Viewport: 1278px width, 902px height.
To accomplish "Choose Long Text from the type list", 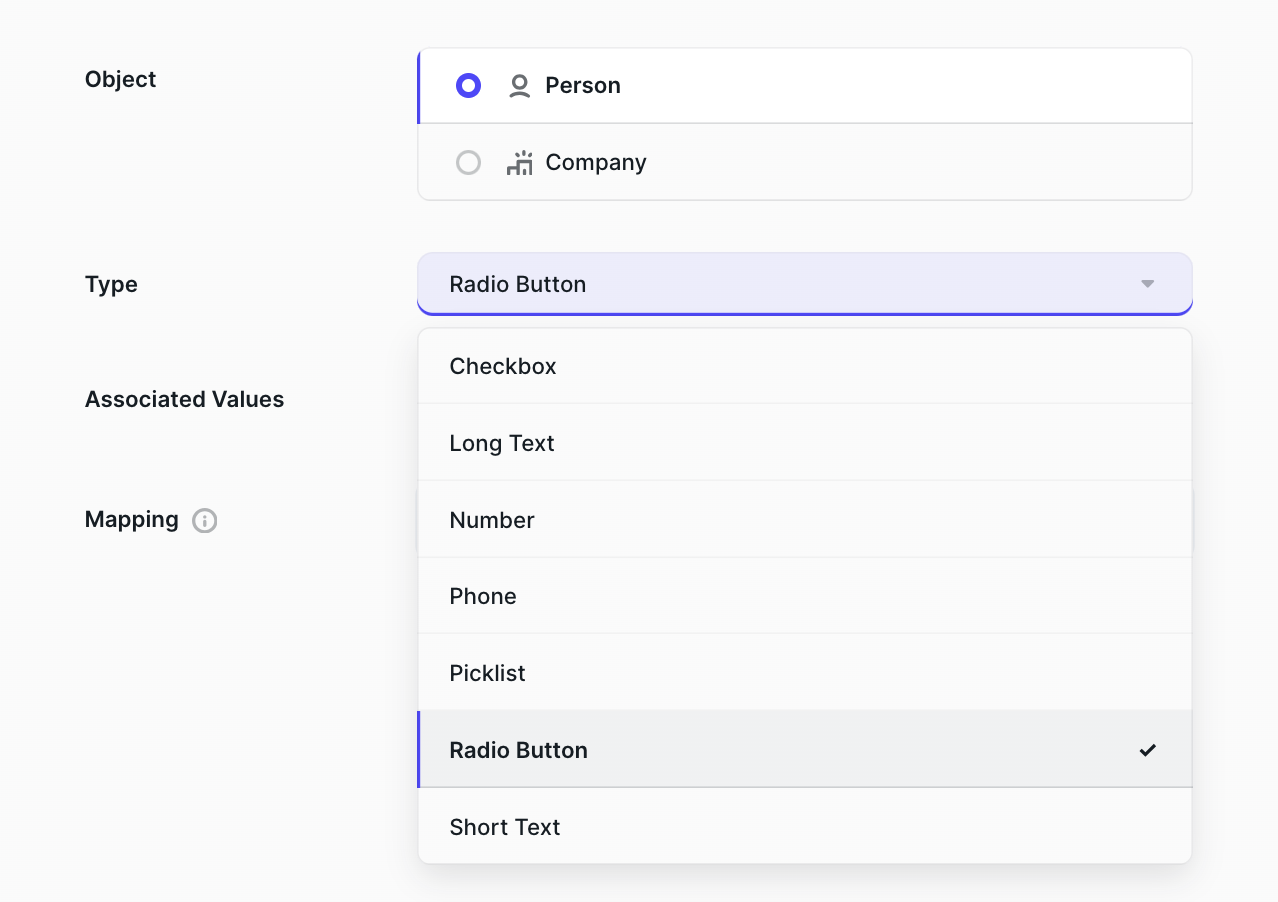I will (x=502, y=443).
